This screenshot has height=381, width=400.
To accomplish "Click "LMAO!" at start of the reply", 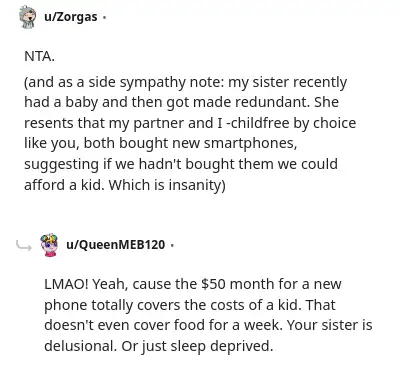I will pos(66,284).
